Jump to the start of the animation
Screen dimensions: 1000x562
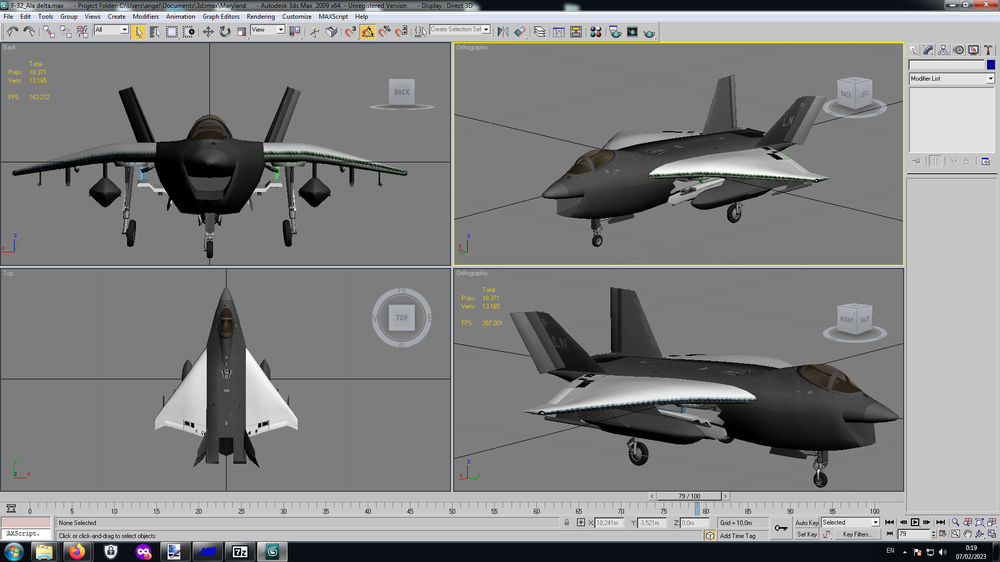coord(890,522)
